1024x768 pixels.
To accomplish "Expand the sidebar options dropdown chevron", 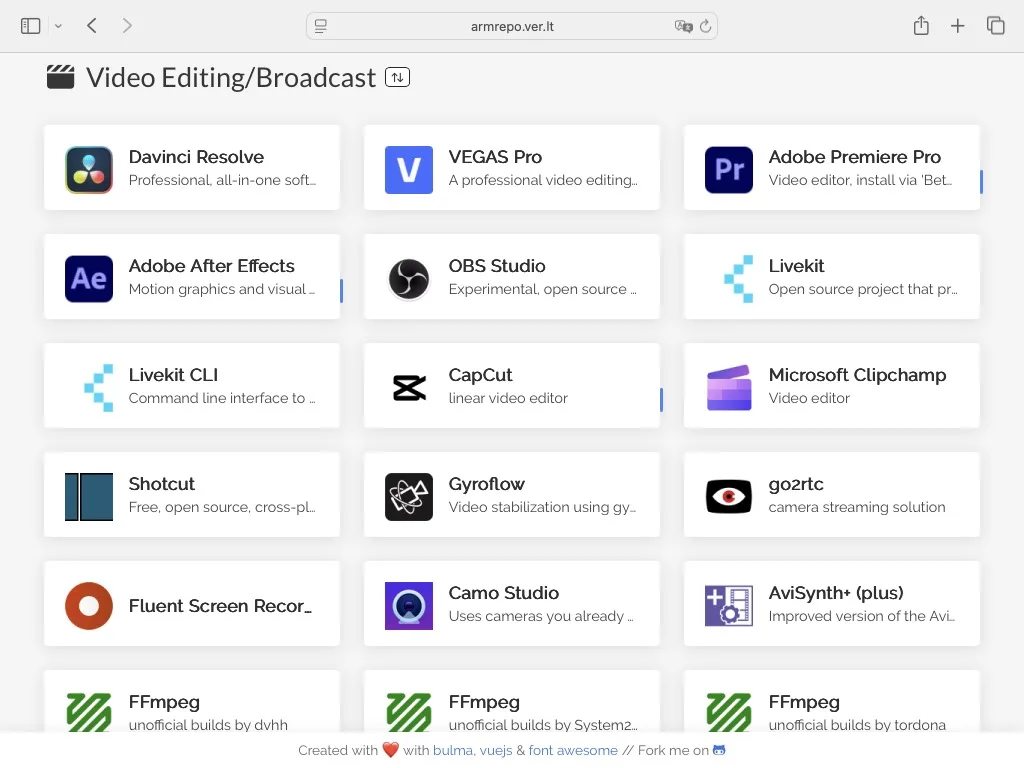I will [58, 26].
